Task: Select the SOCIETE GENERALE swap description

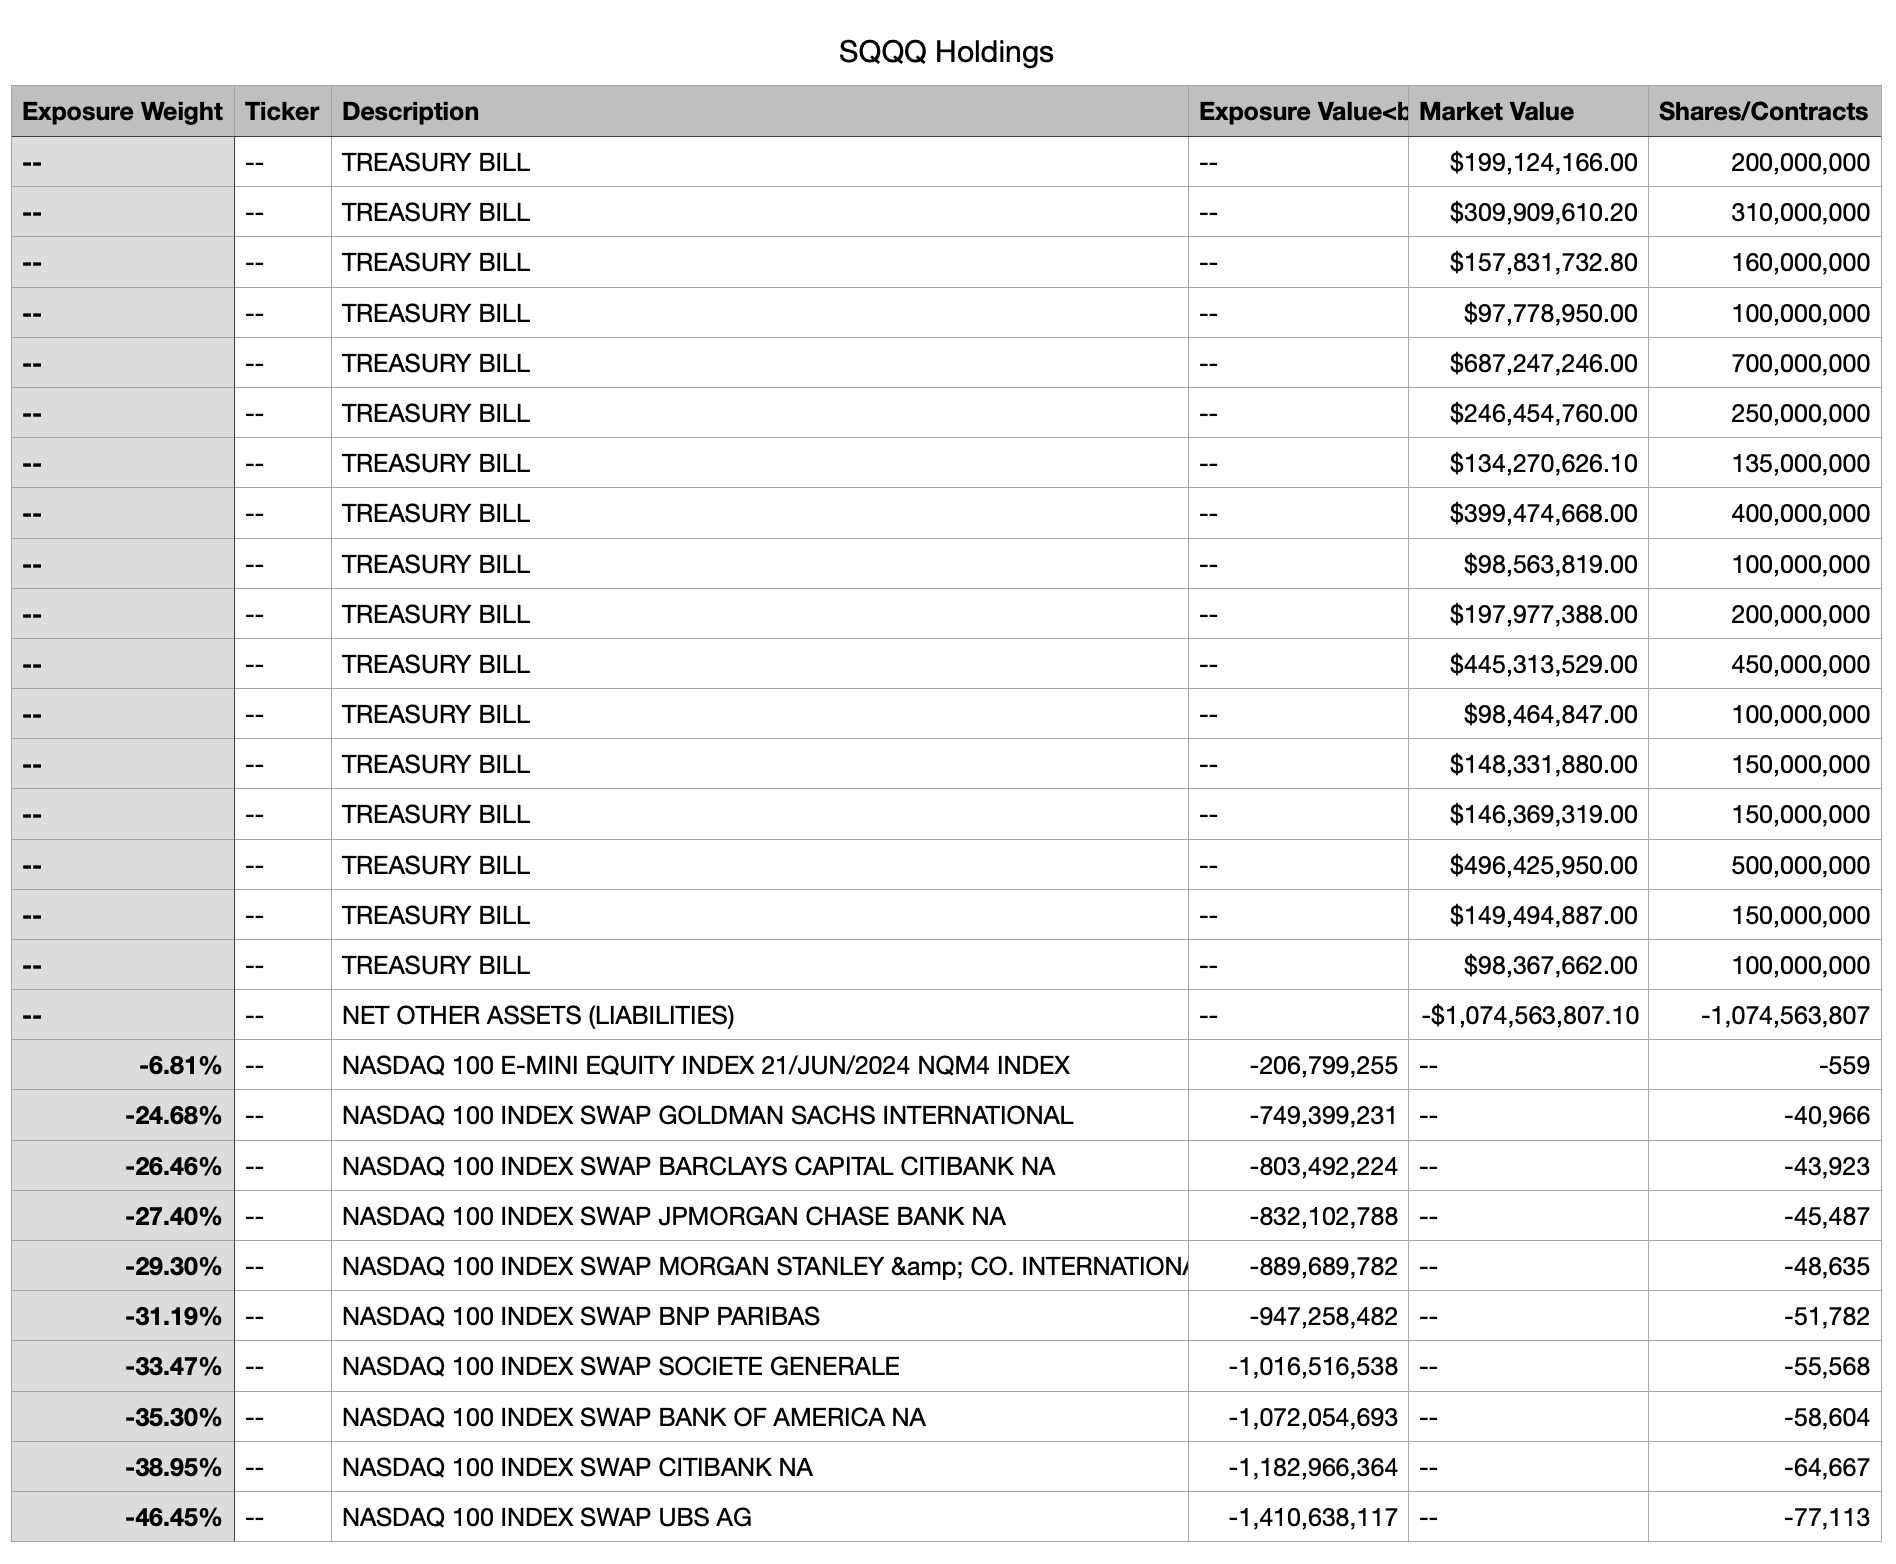Action: click(x=759, y=1366)
